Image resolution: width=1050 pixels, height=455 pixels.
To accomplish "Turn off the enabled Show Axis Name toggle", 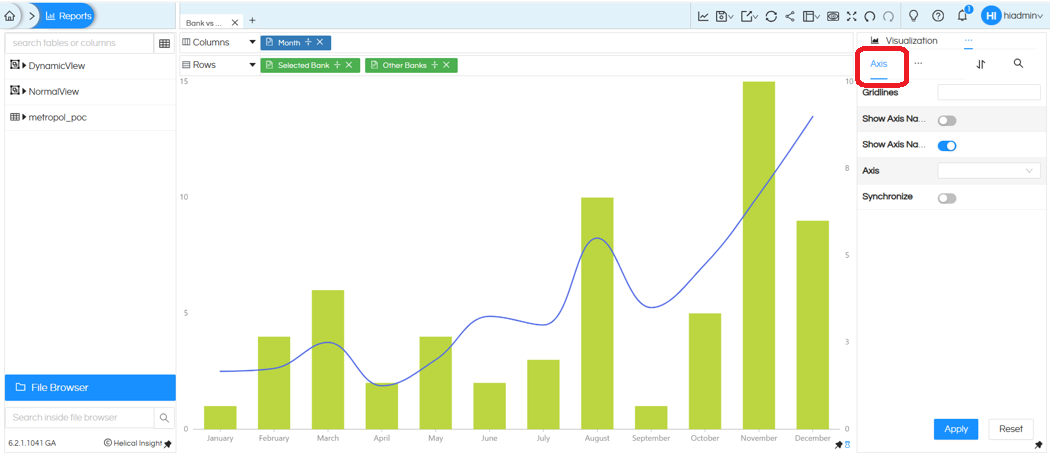I will [x=947, y=145].
